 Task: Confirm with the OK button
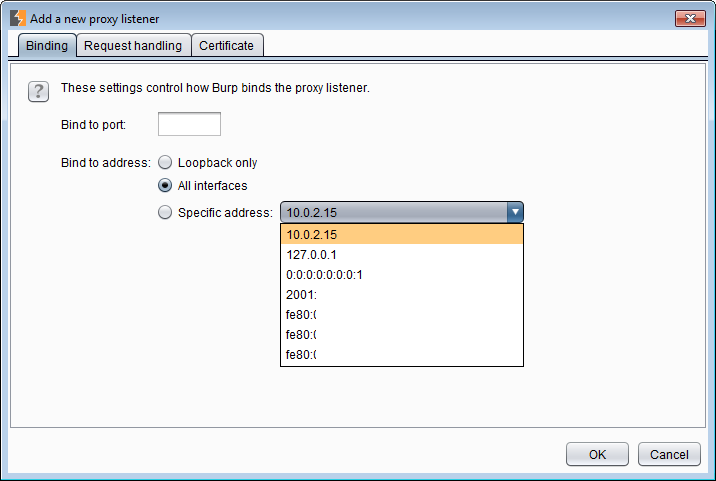click(597, 455)
